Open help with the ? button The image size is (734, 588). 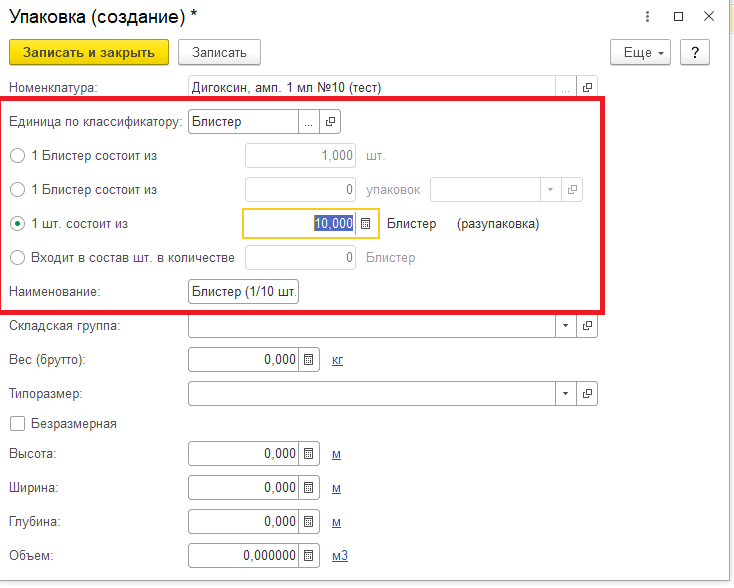pyautogui.click(x=695, y=52)
